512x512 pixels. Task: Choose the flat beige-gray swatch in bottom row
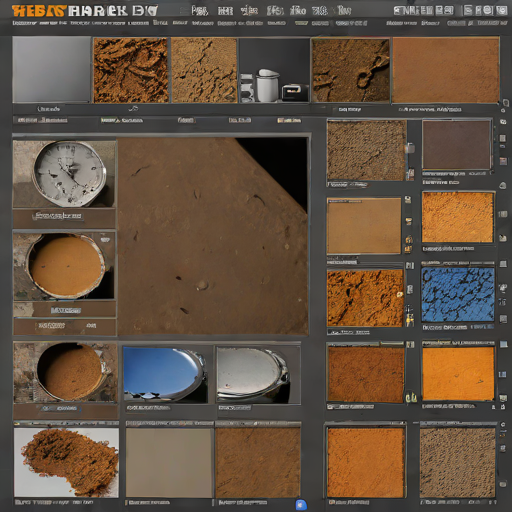pyautogui.click(x=169, y=463)
